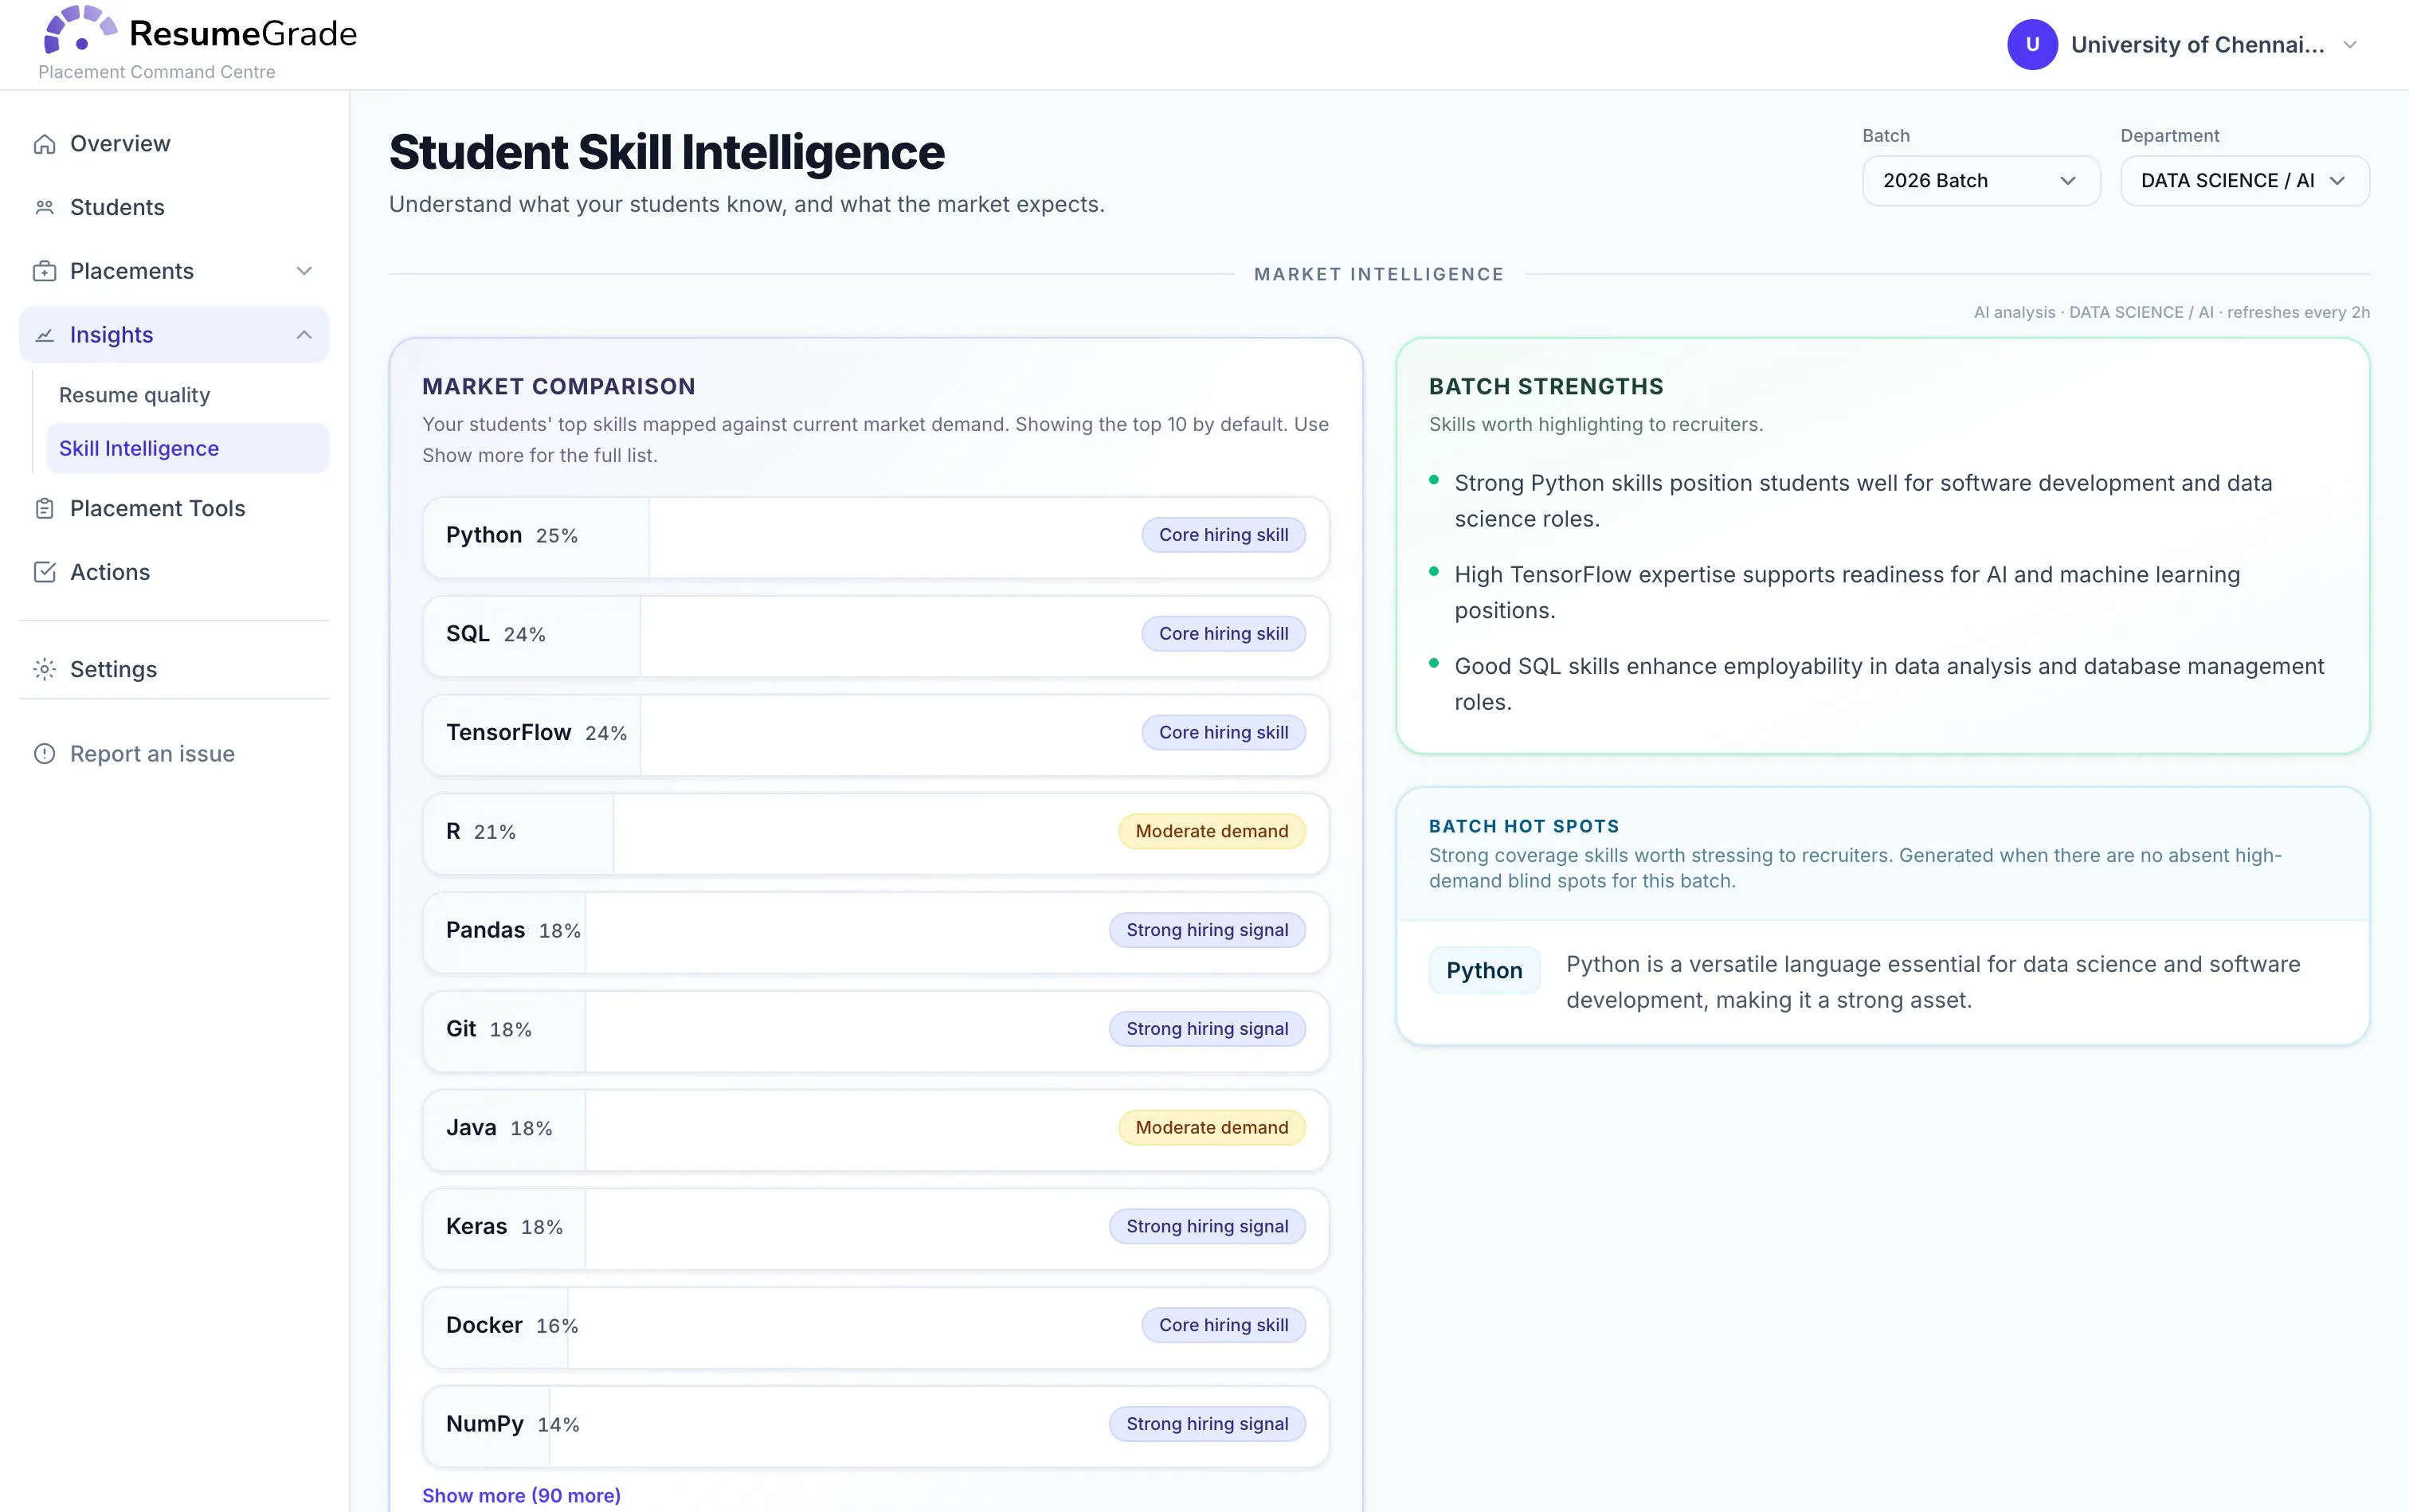
Task: Click the High TensorFlow expertise bullet point
Action: click(1847, 592)
